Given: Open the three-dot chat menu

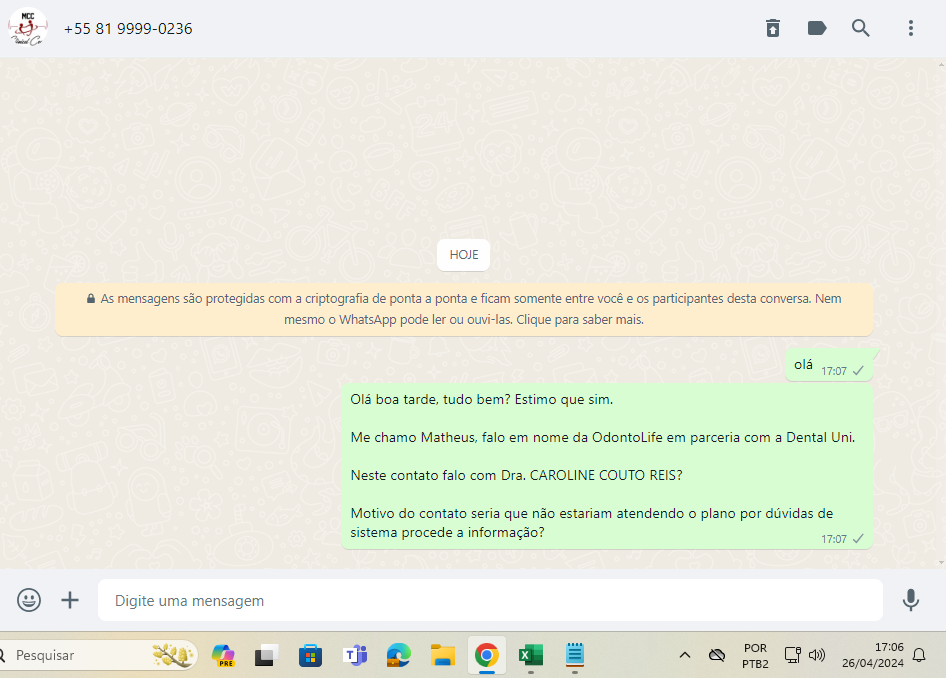Looking at the screenshot, I should [911, 28].
